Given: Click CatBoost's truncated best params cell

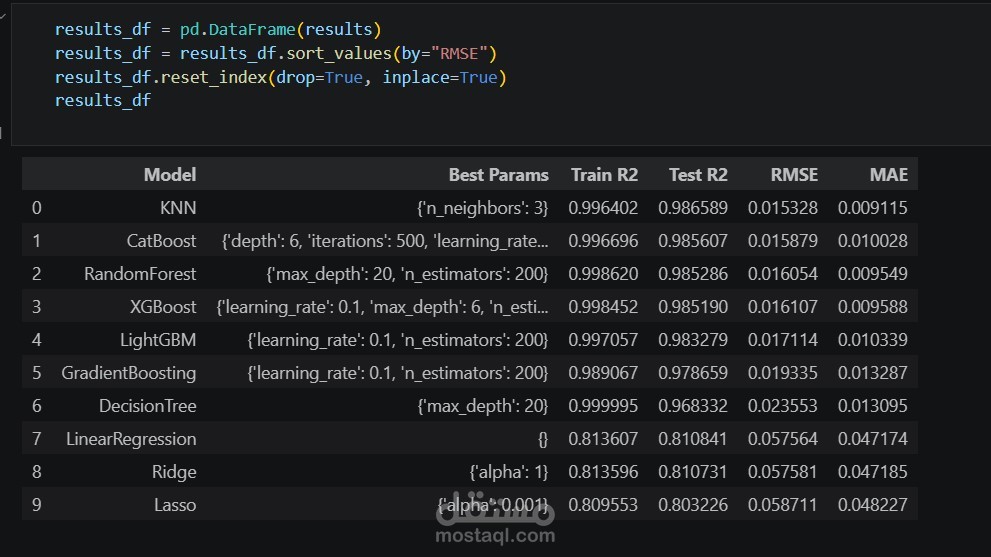Looking at the screenshot, I should 385,241.
